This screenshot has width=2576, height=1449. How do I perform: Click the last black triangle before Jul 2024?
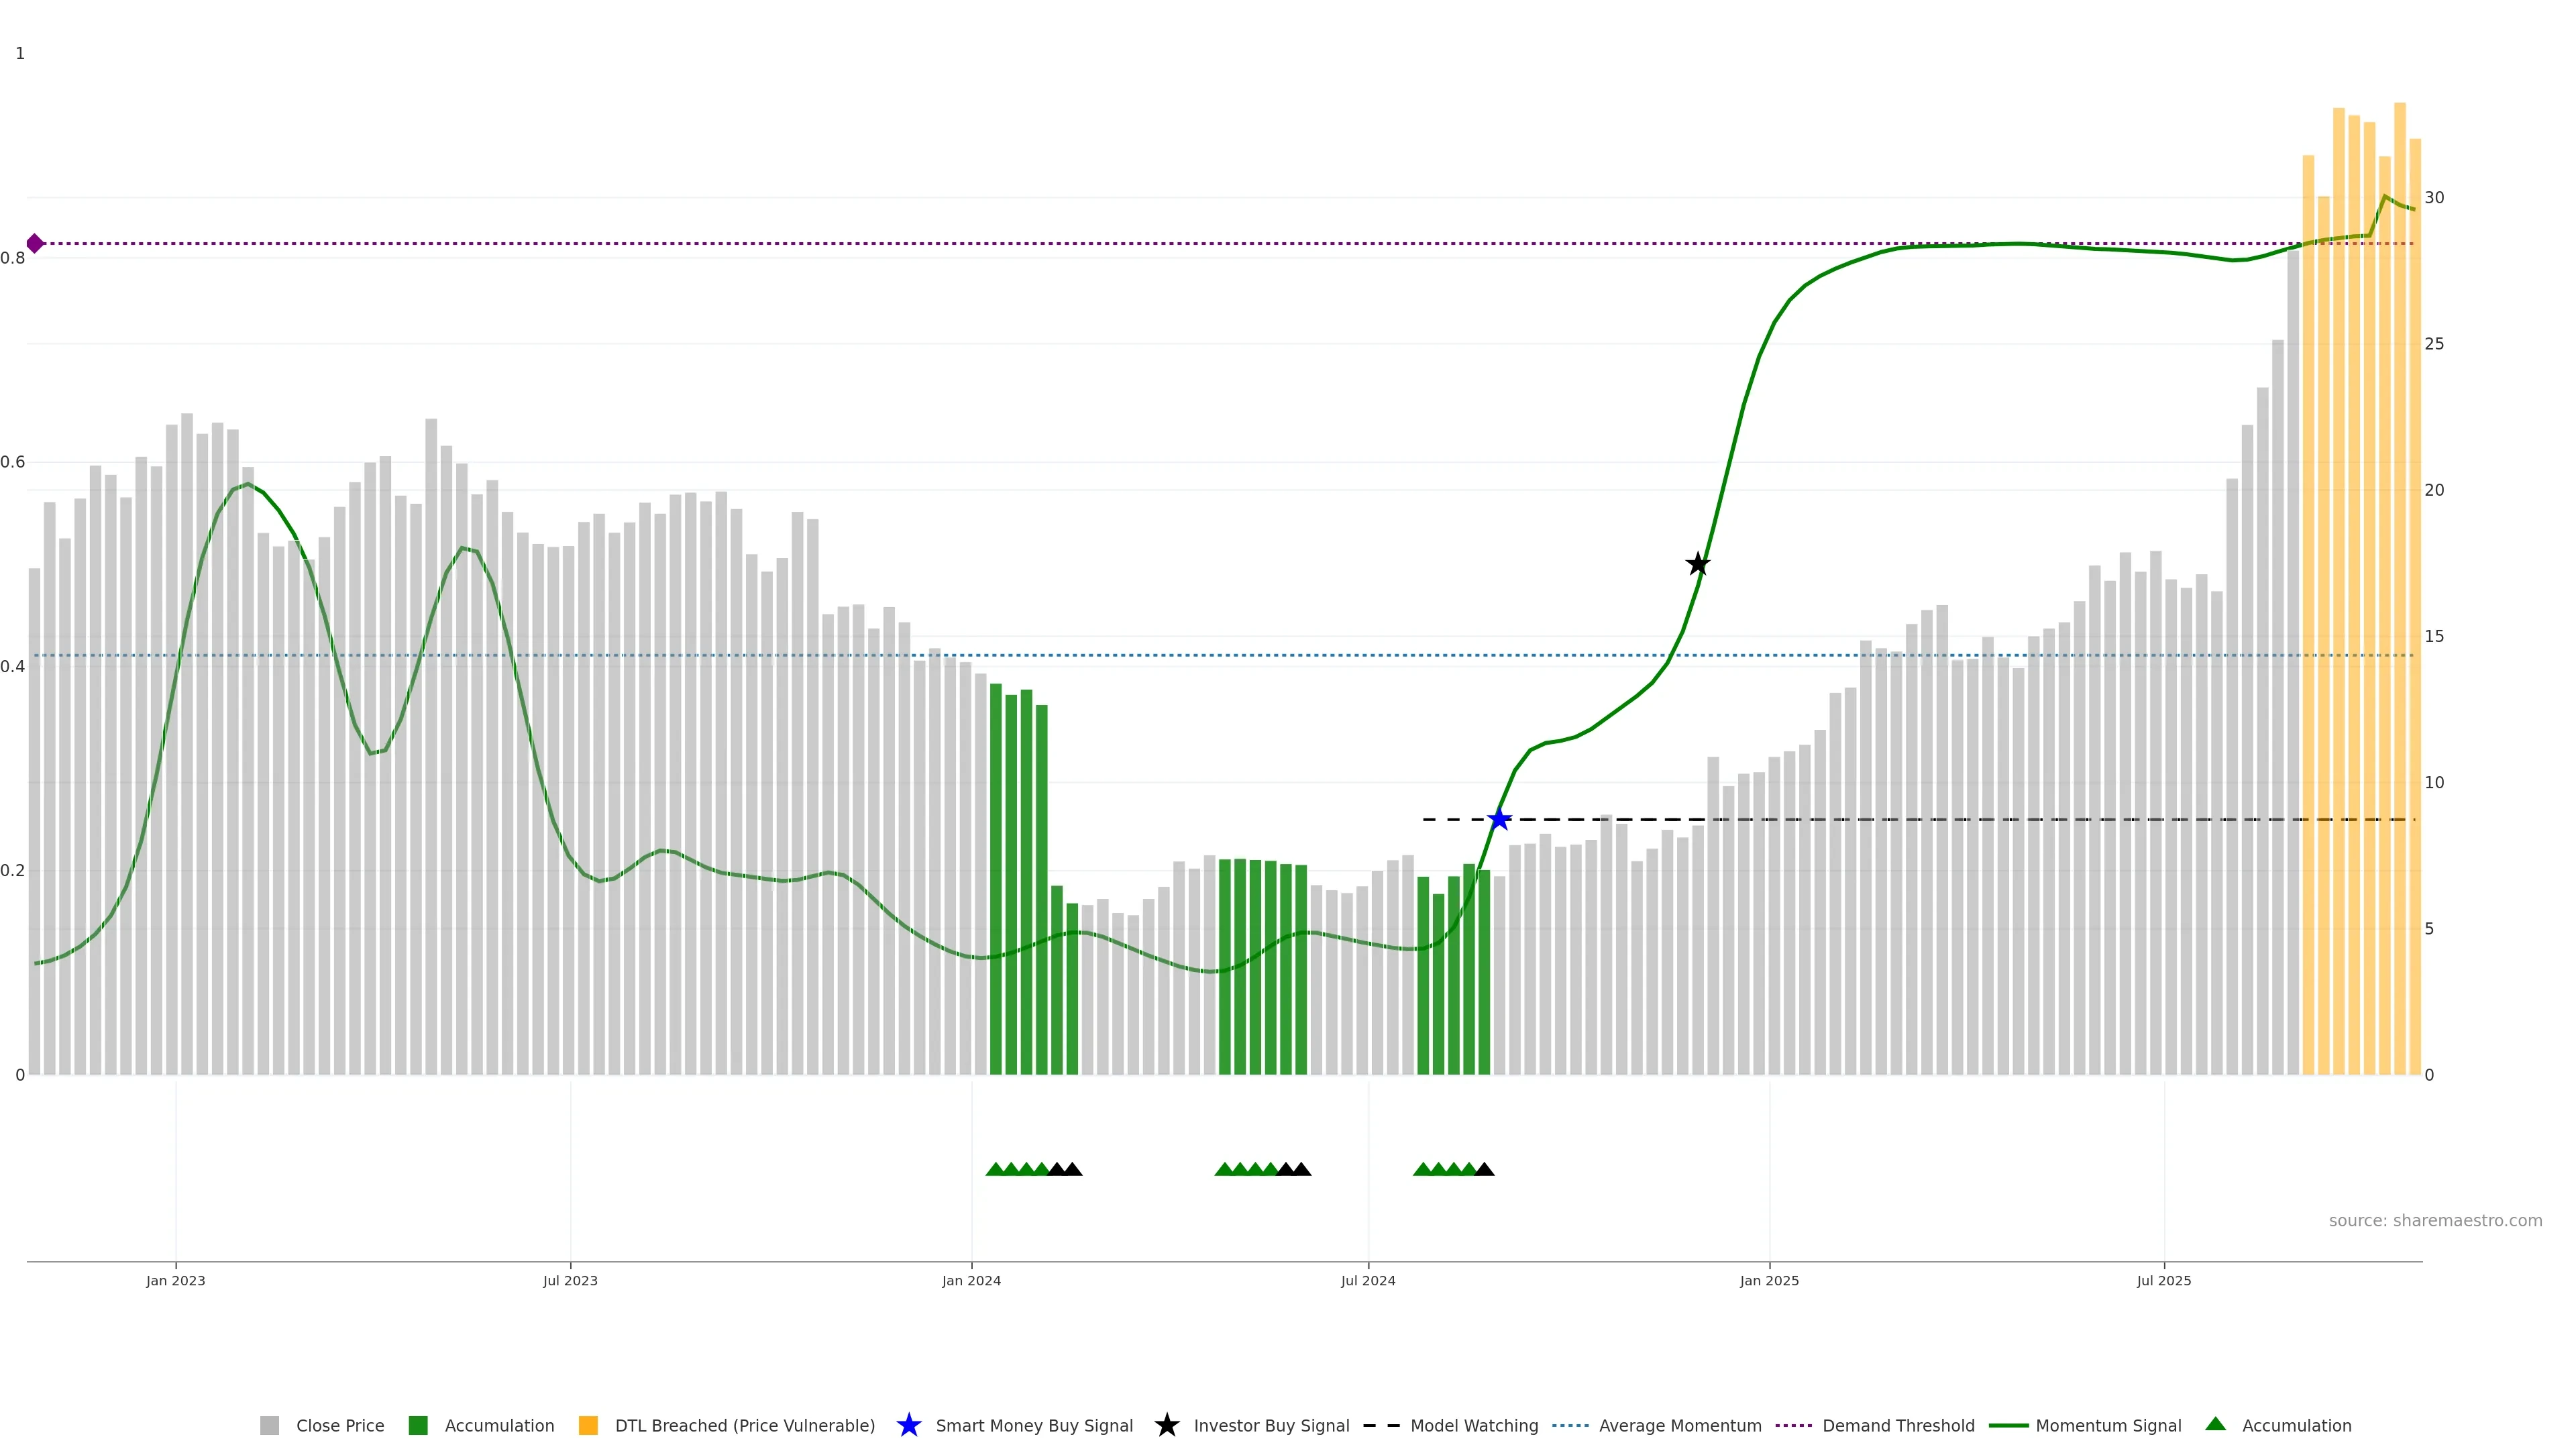click(x=1301, y=1169)
